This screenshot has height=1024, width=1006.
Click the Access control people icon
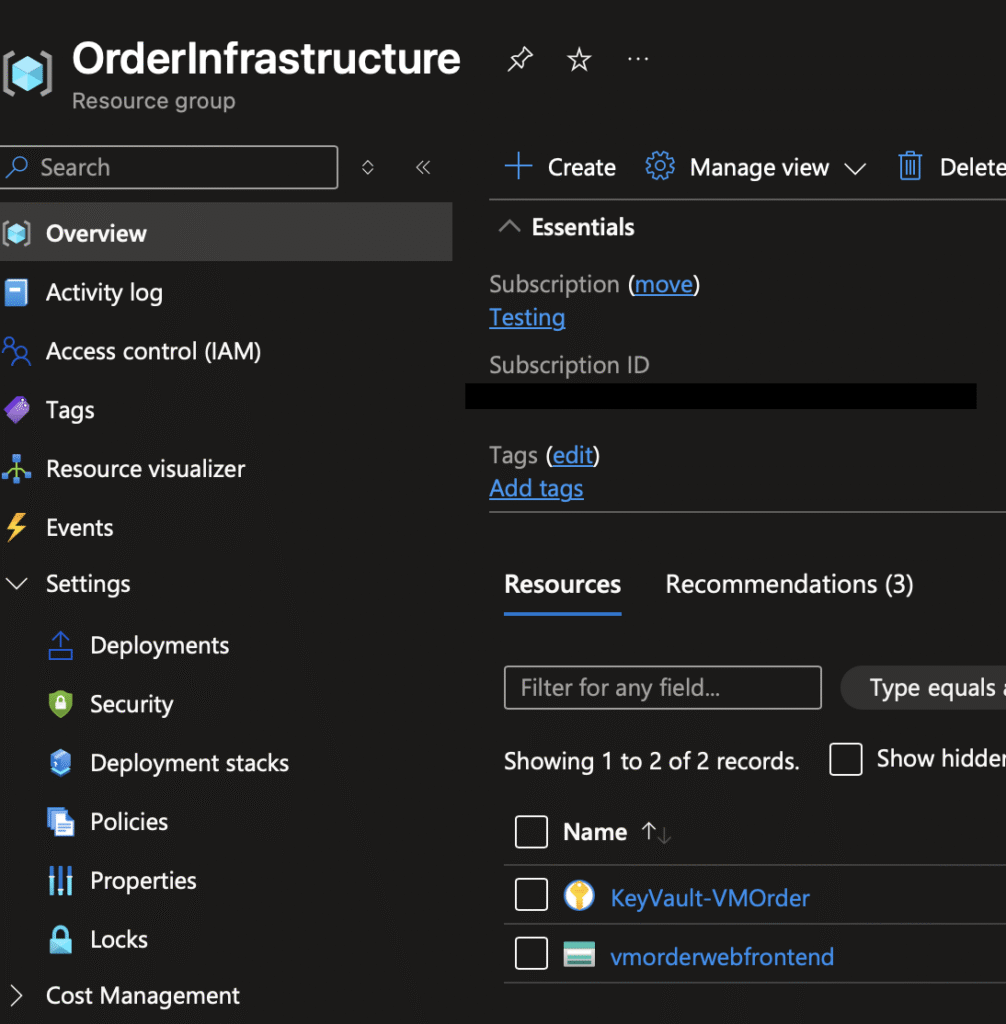coord(16,351)
